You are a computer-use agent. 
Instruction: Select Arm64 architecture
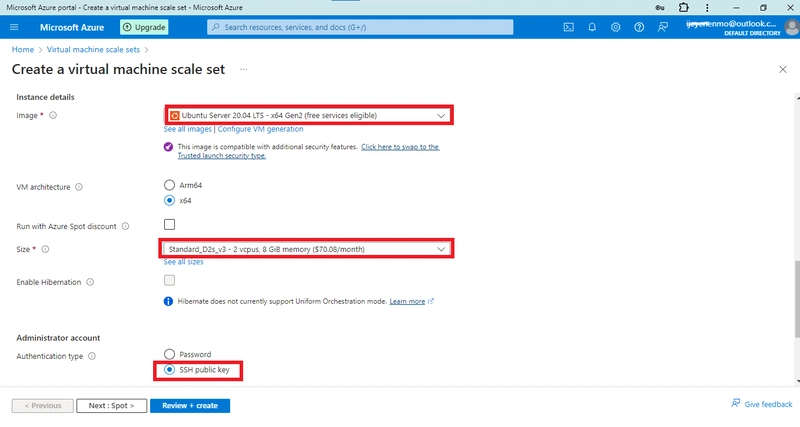169,185
